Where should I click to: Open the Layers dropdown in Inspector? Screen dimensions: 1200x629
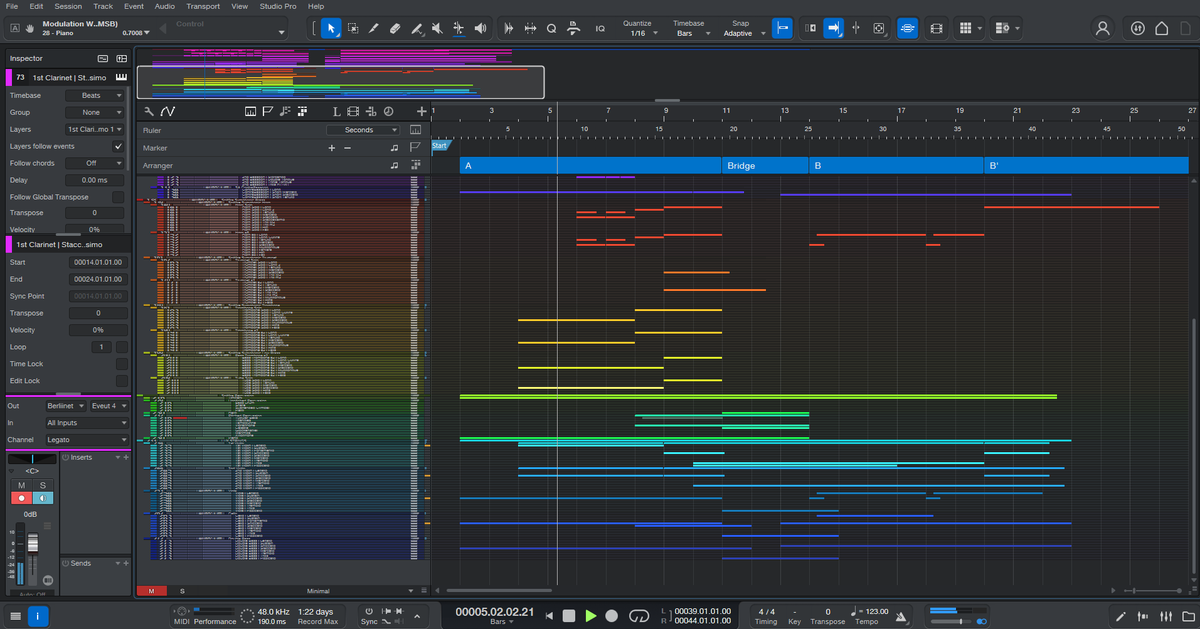point(95,130)
